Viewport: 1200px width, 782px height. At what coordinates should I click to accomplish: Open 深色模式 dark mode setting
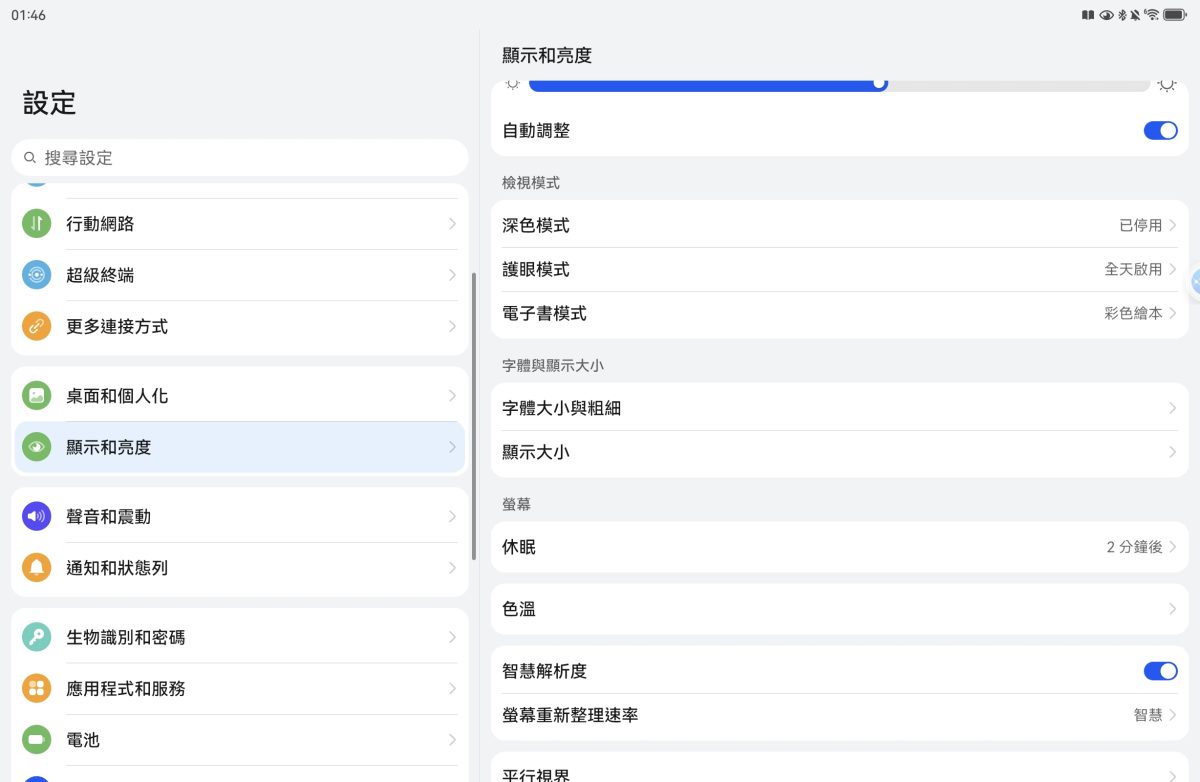[839, 226]
